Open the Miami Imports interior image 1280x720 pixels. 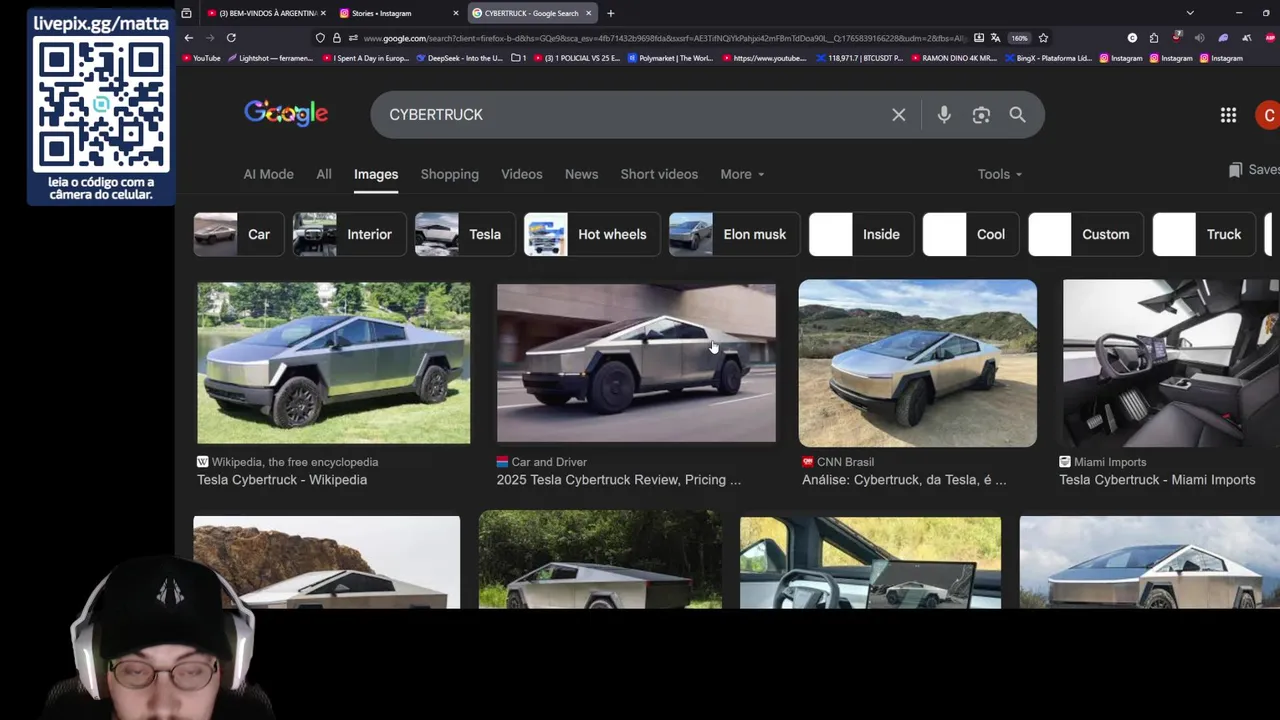point(1171,363)
